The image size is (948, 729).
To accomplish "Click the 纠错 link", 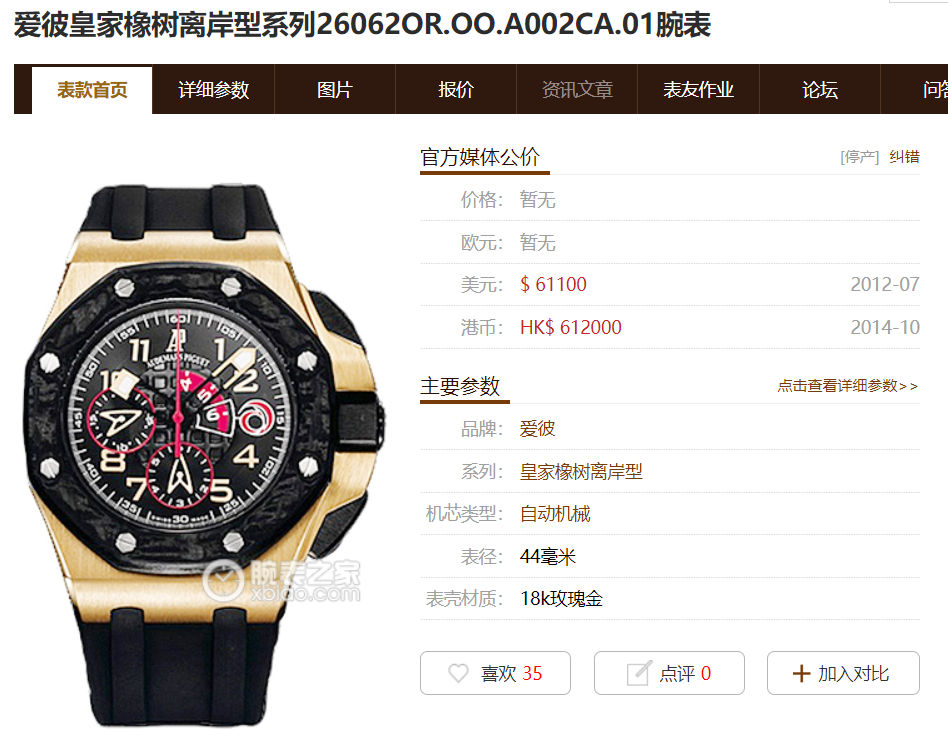I will click(904, 157).
